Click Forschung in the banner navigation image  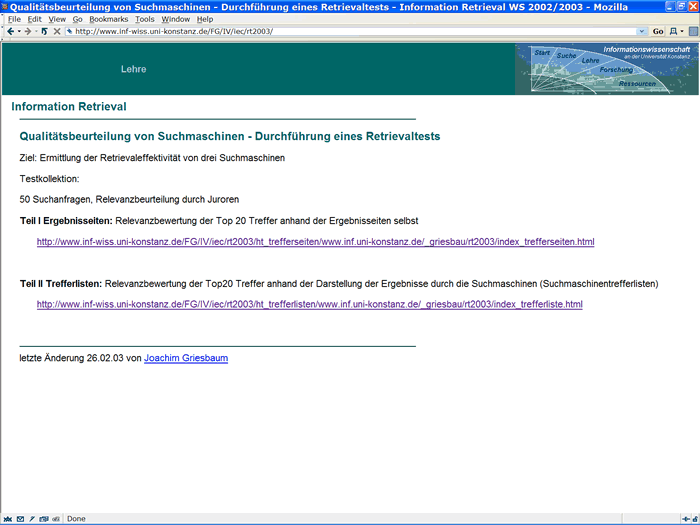[x=616, y=70]
